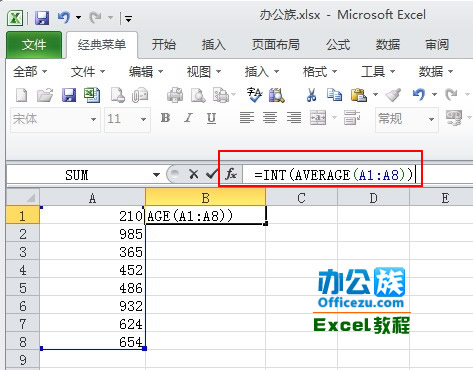The height and width of the screenshot is (370, 473).
Task: Click inside the formula bar input
Action: [358, 175]
